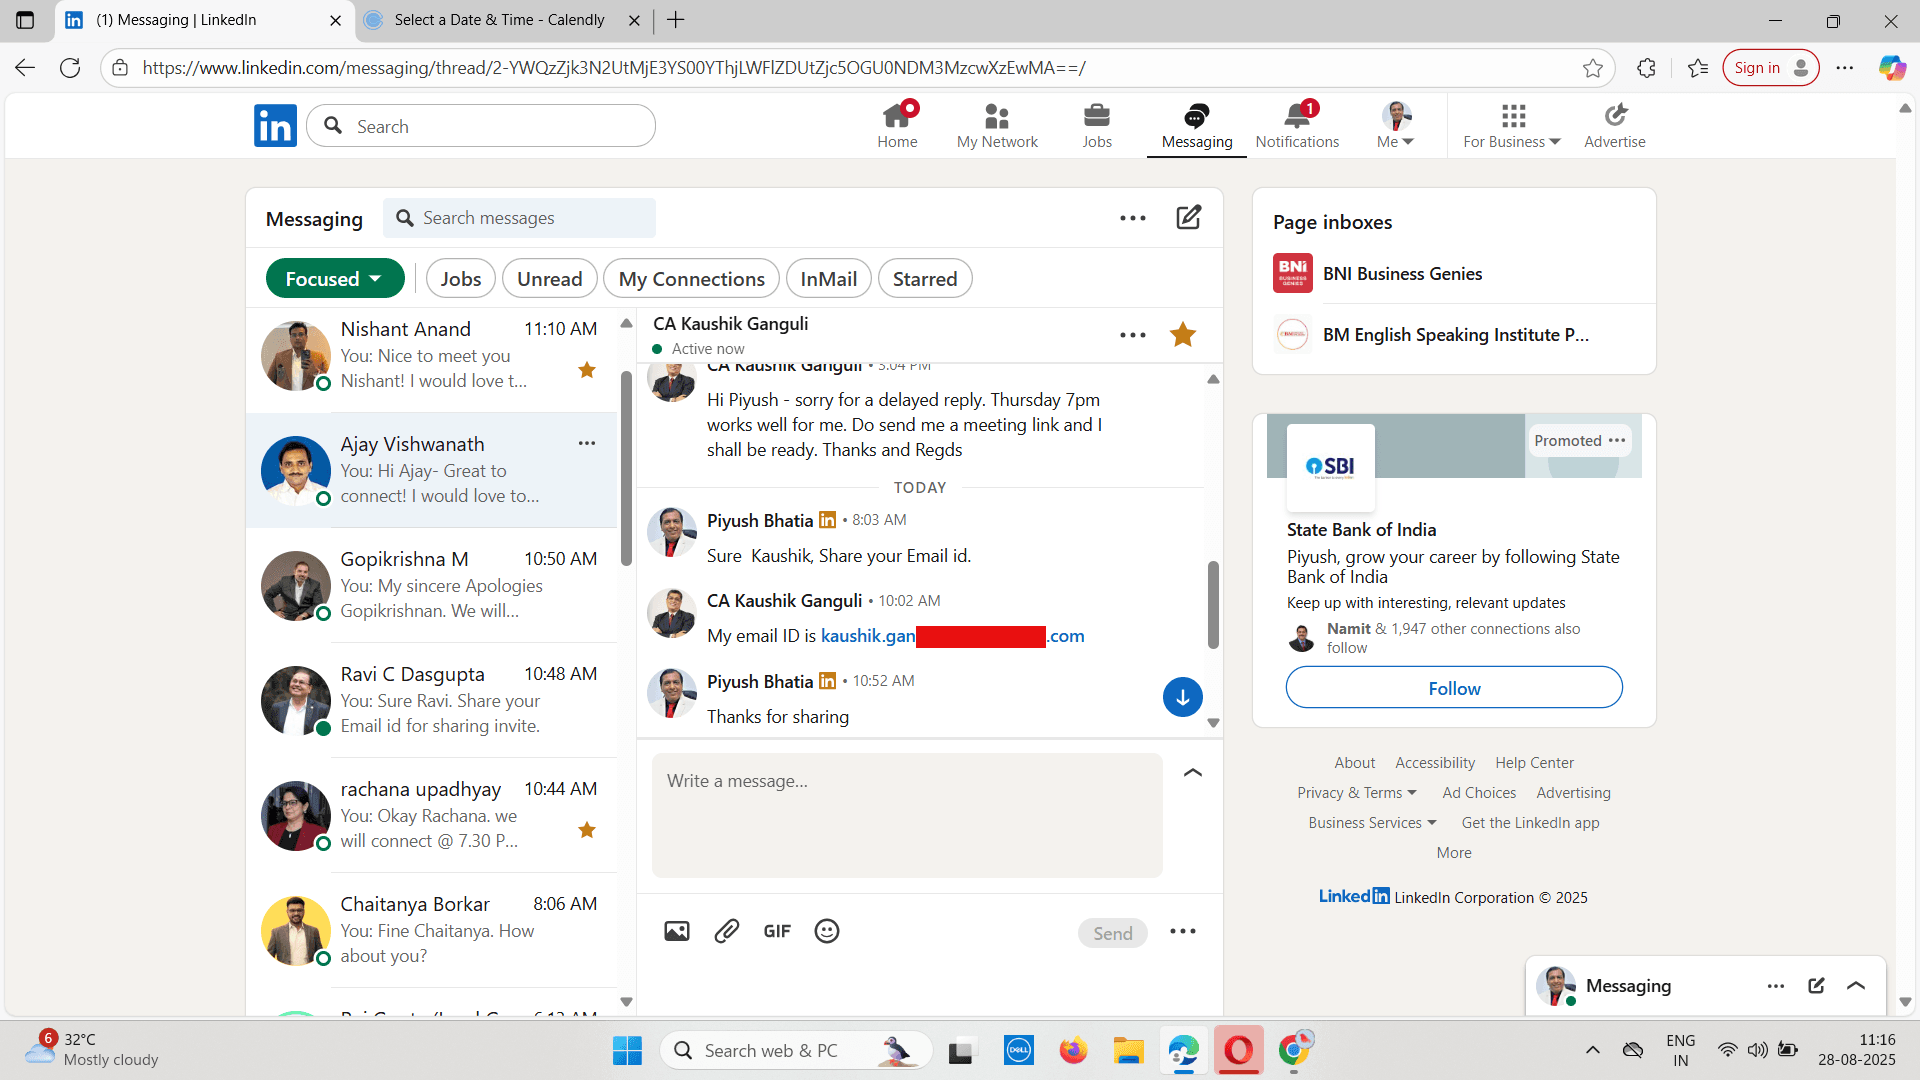Open Jobs briefcase icon
The image size is (1920, 1080).
pyautogui.click(x=1097, y=116)
